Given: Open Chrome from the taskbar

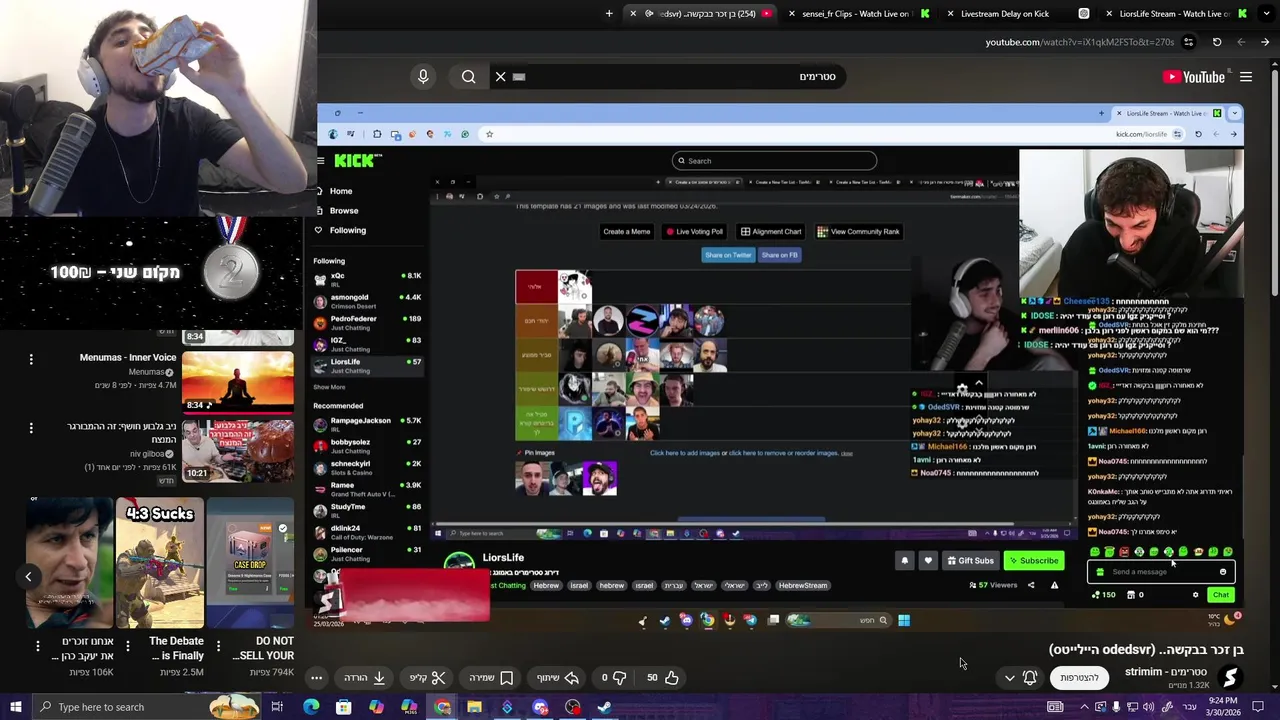Looking at the screenshot, I should pyautogui.click(x=442, y=707).
